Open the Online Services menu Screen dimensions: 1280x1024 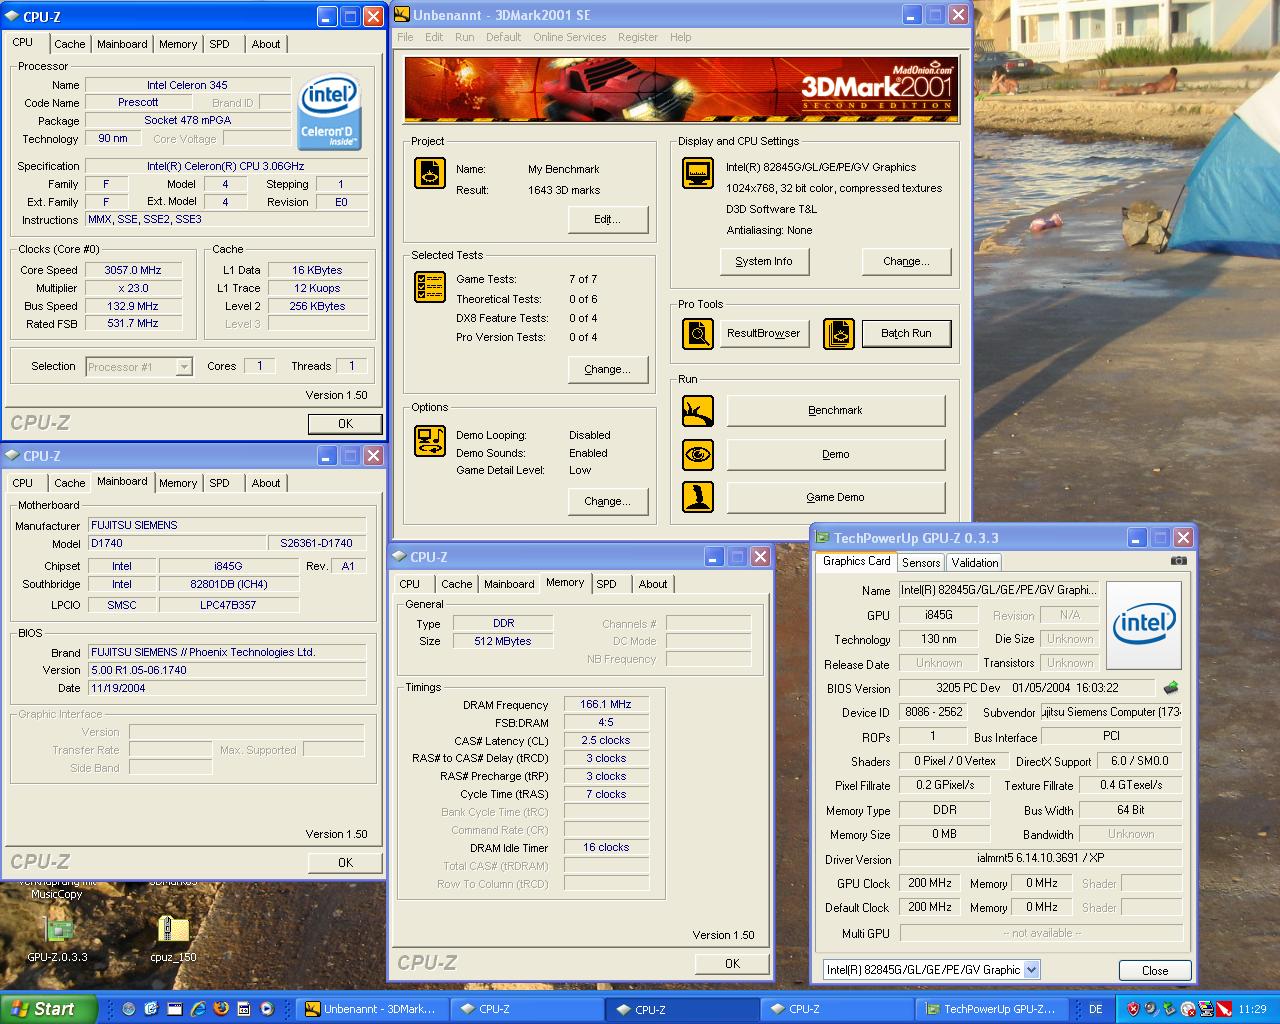tap(570, 37)
